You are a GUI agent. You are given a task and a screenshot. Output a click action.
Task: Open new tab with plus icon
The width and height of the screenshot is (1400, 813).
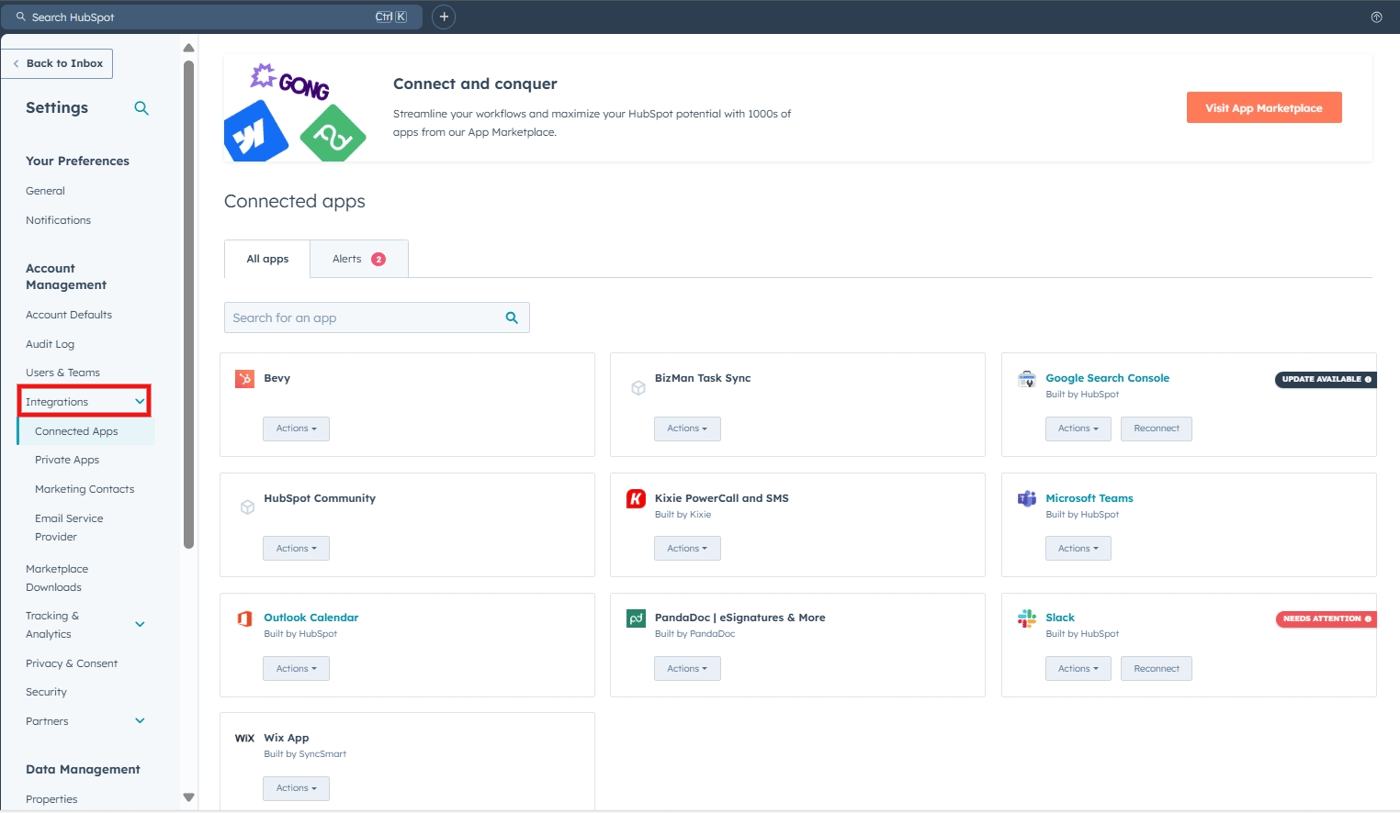(x=444, y=17)
